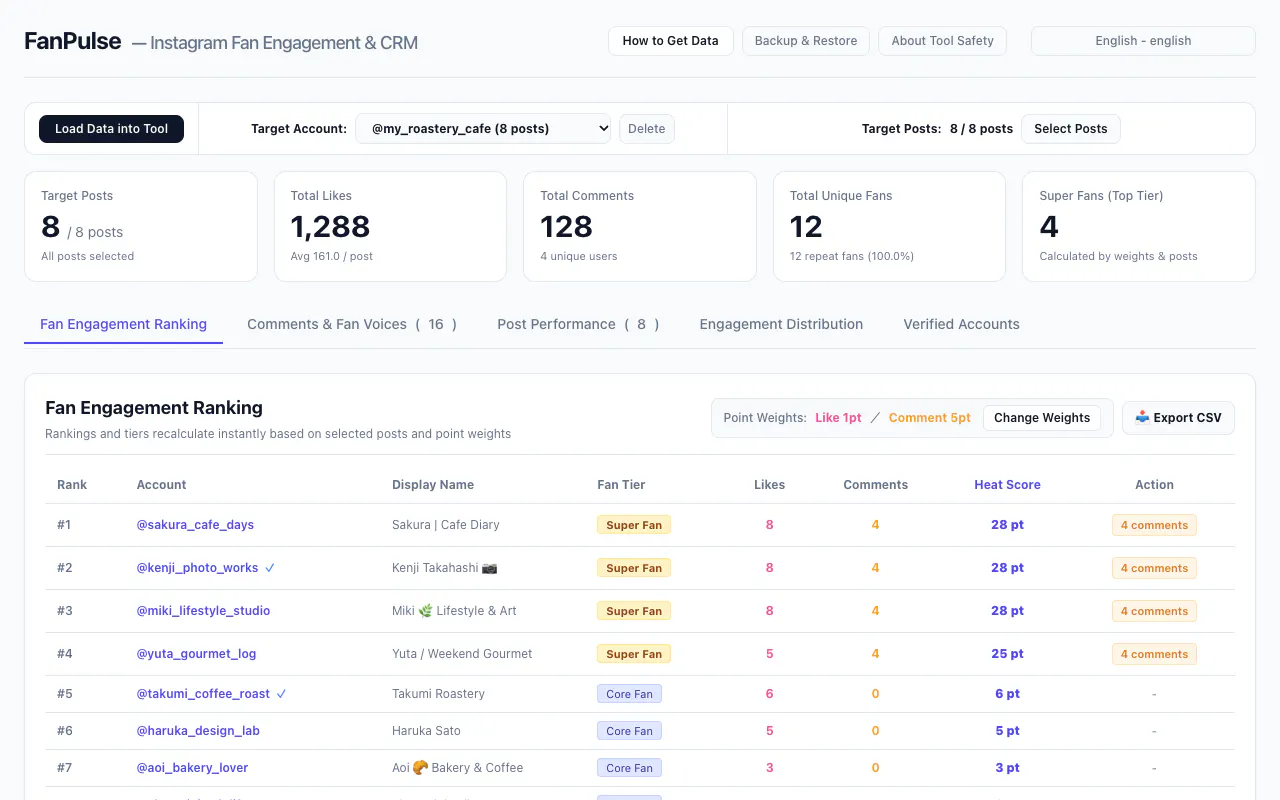The image size is (1280, 800).
Task: Click the Super Fans (Top Tier) card
Action: point(1138,226)
